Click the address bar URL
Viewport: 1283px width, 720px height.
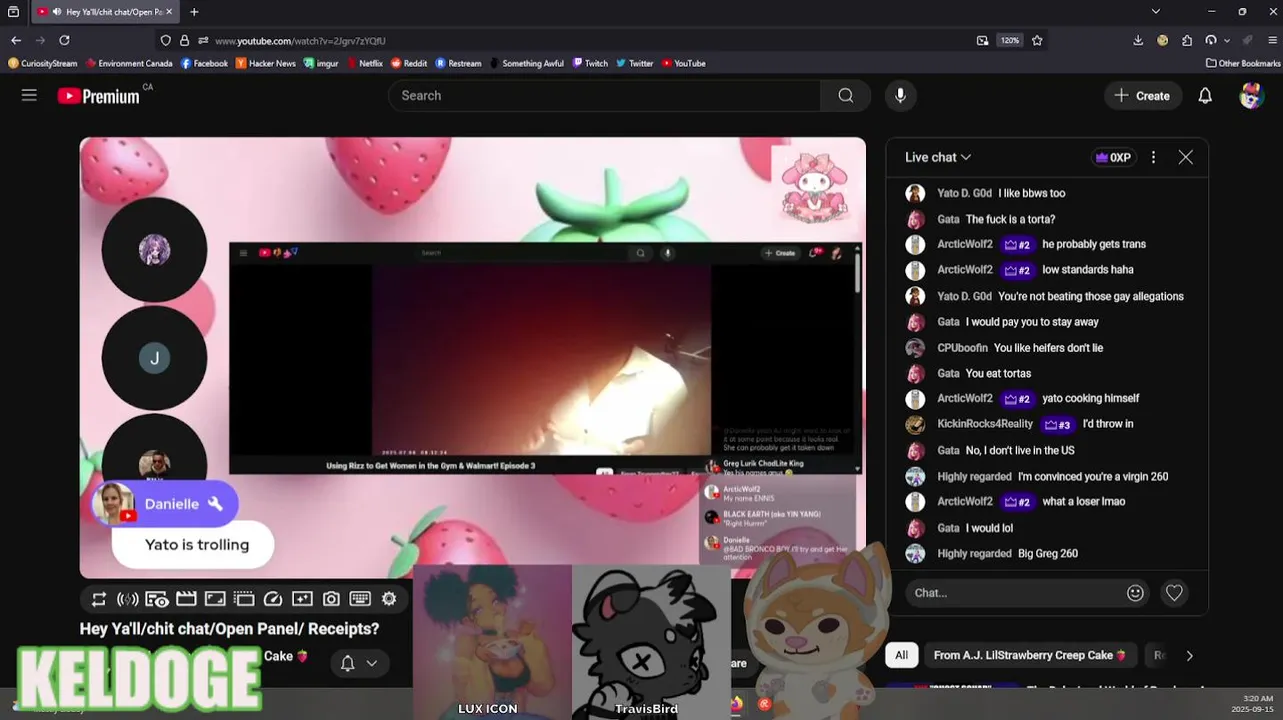pyautogui.click(x=300, y=41)
